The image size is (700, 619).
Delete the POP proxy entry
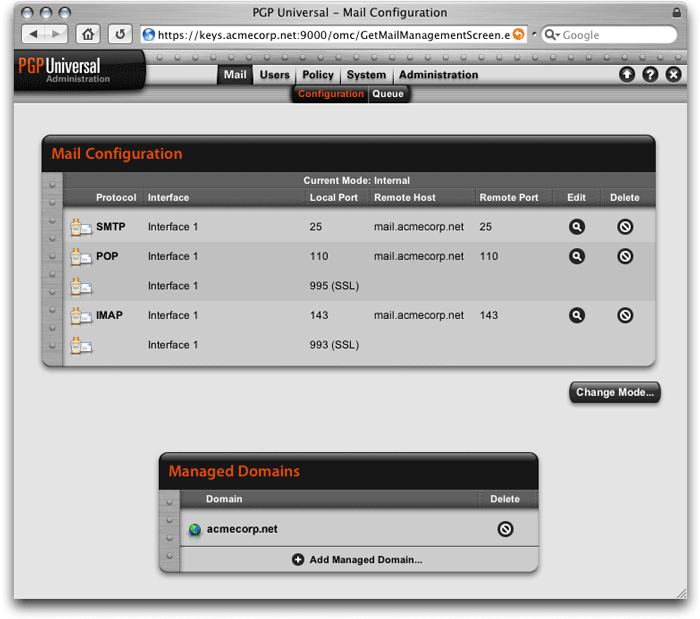tap(625, 256)
